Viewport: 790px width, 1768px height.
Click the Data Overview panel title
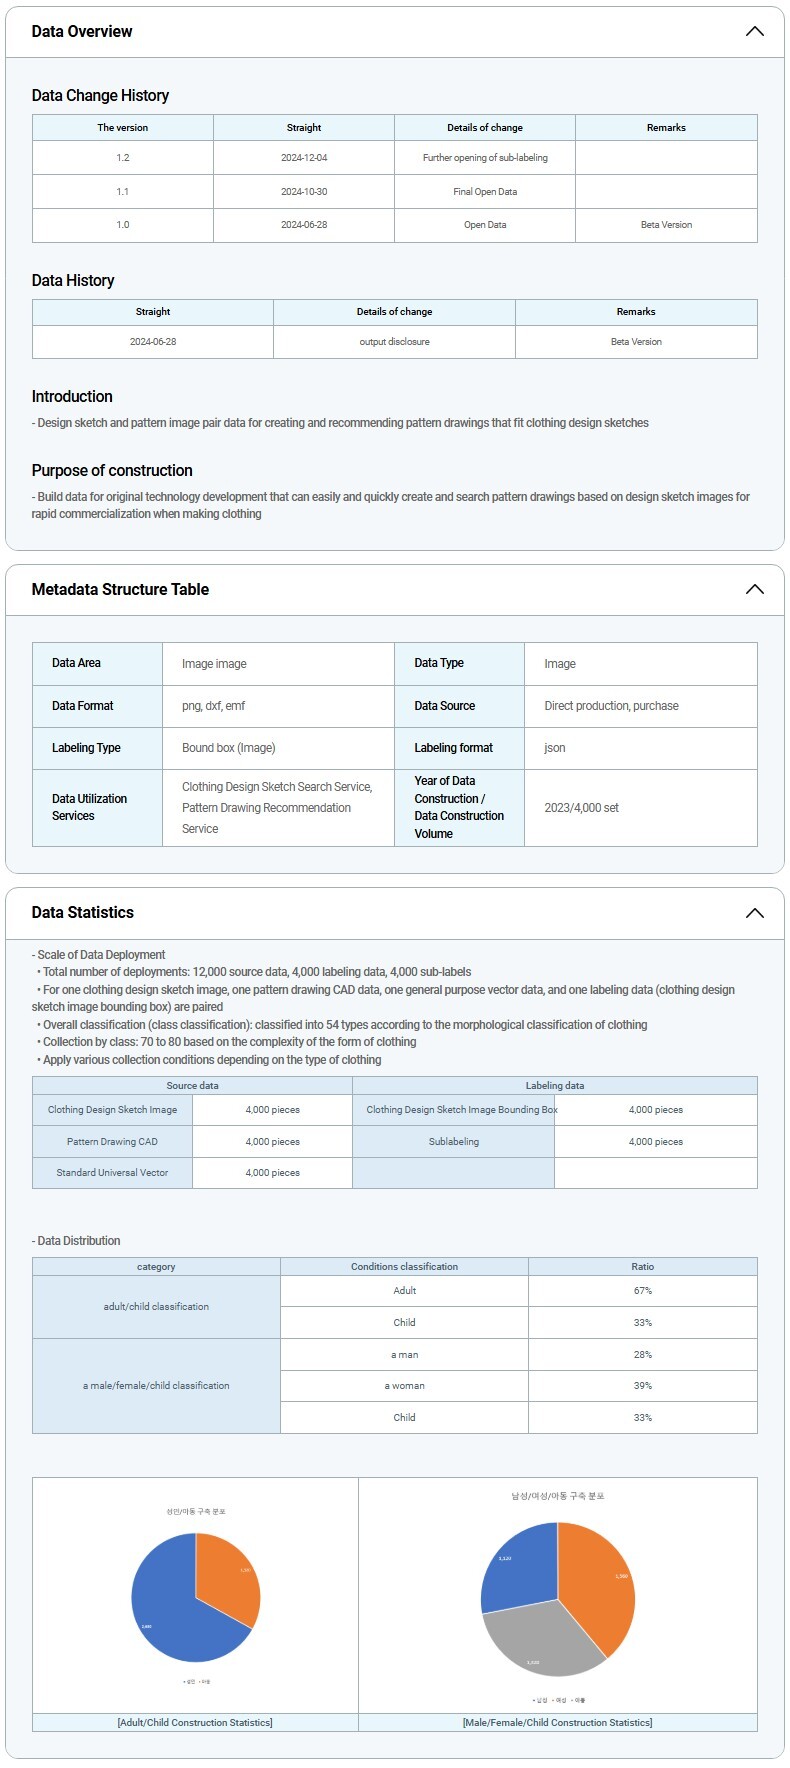pos(82,32)
